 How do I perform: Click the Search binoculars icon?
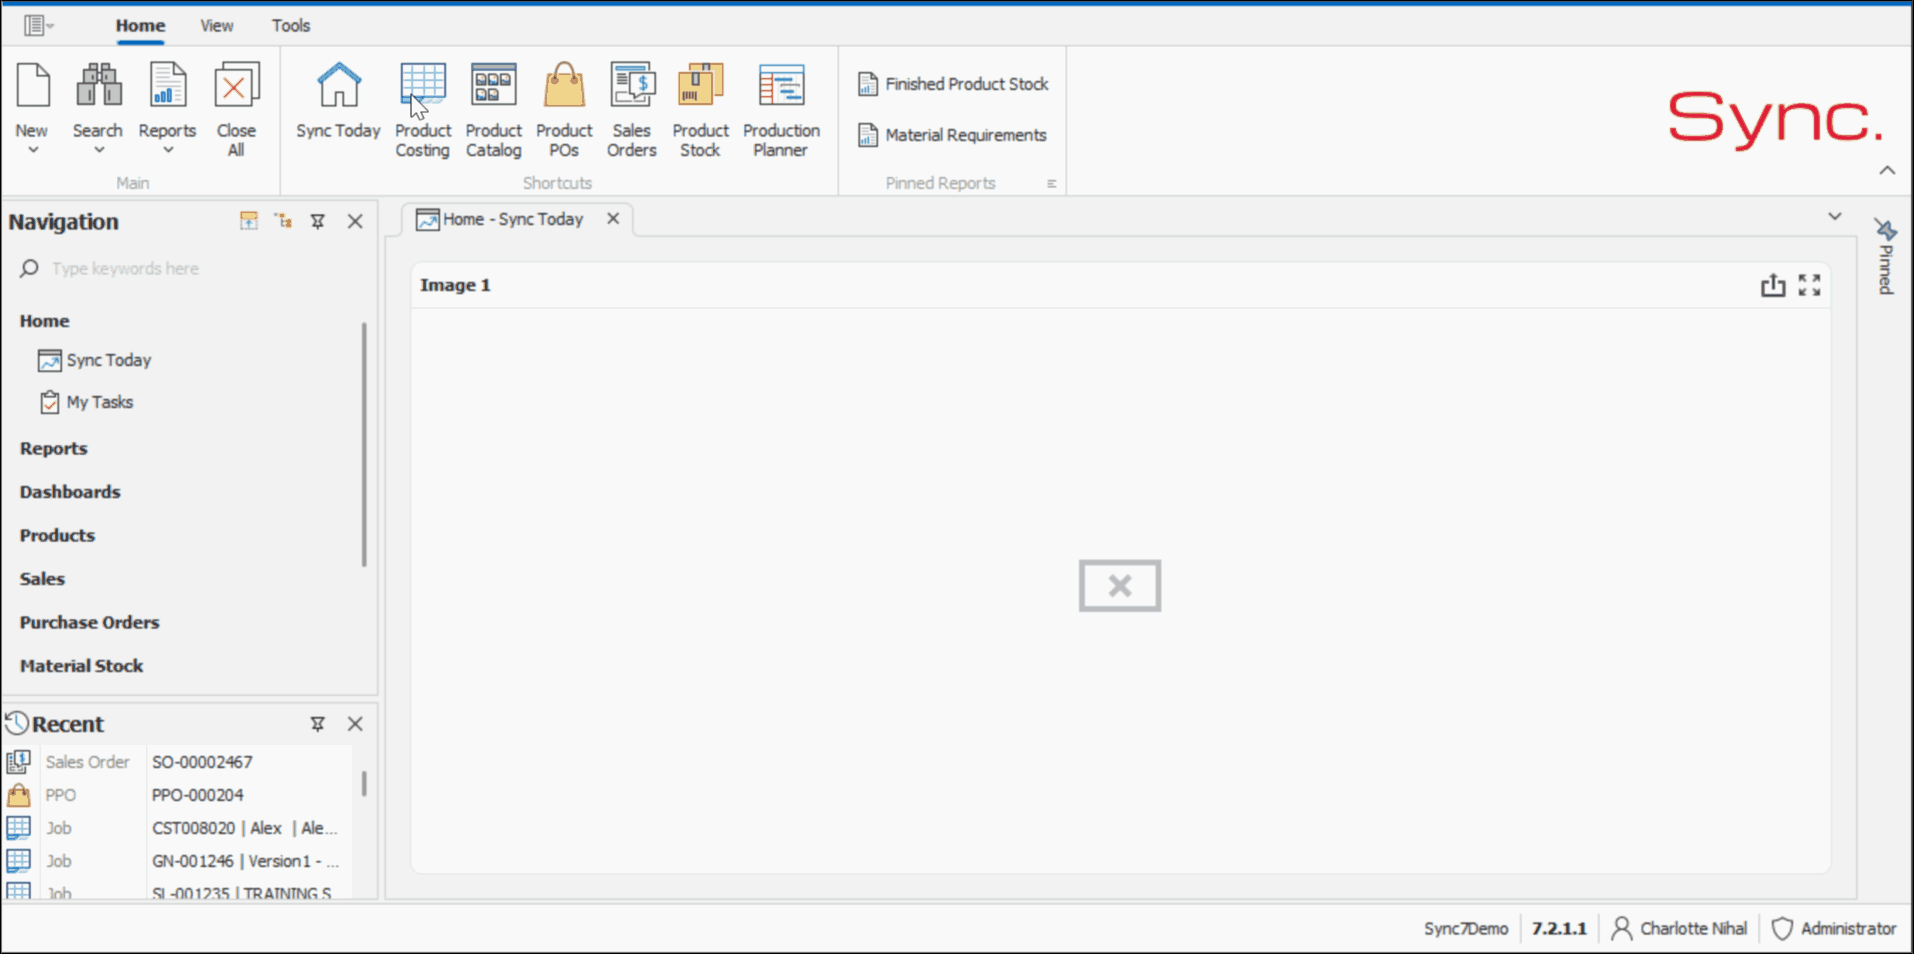[x=99, y=85]
